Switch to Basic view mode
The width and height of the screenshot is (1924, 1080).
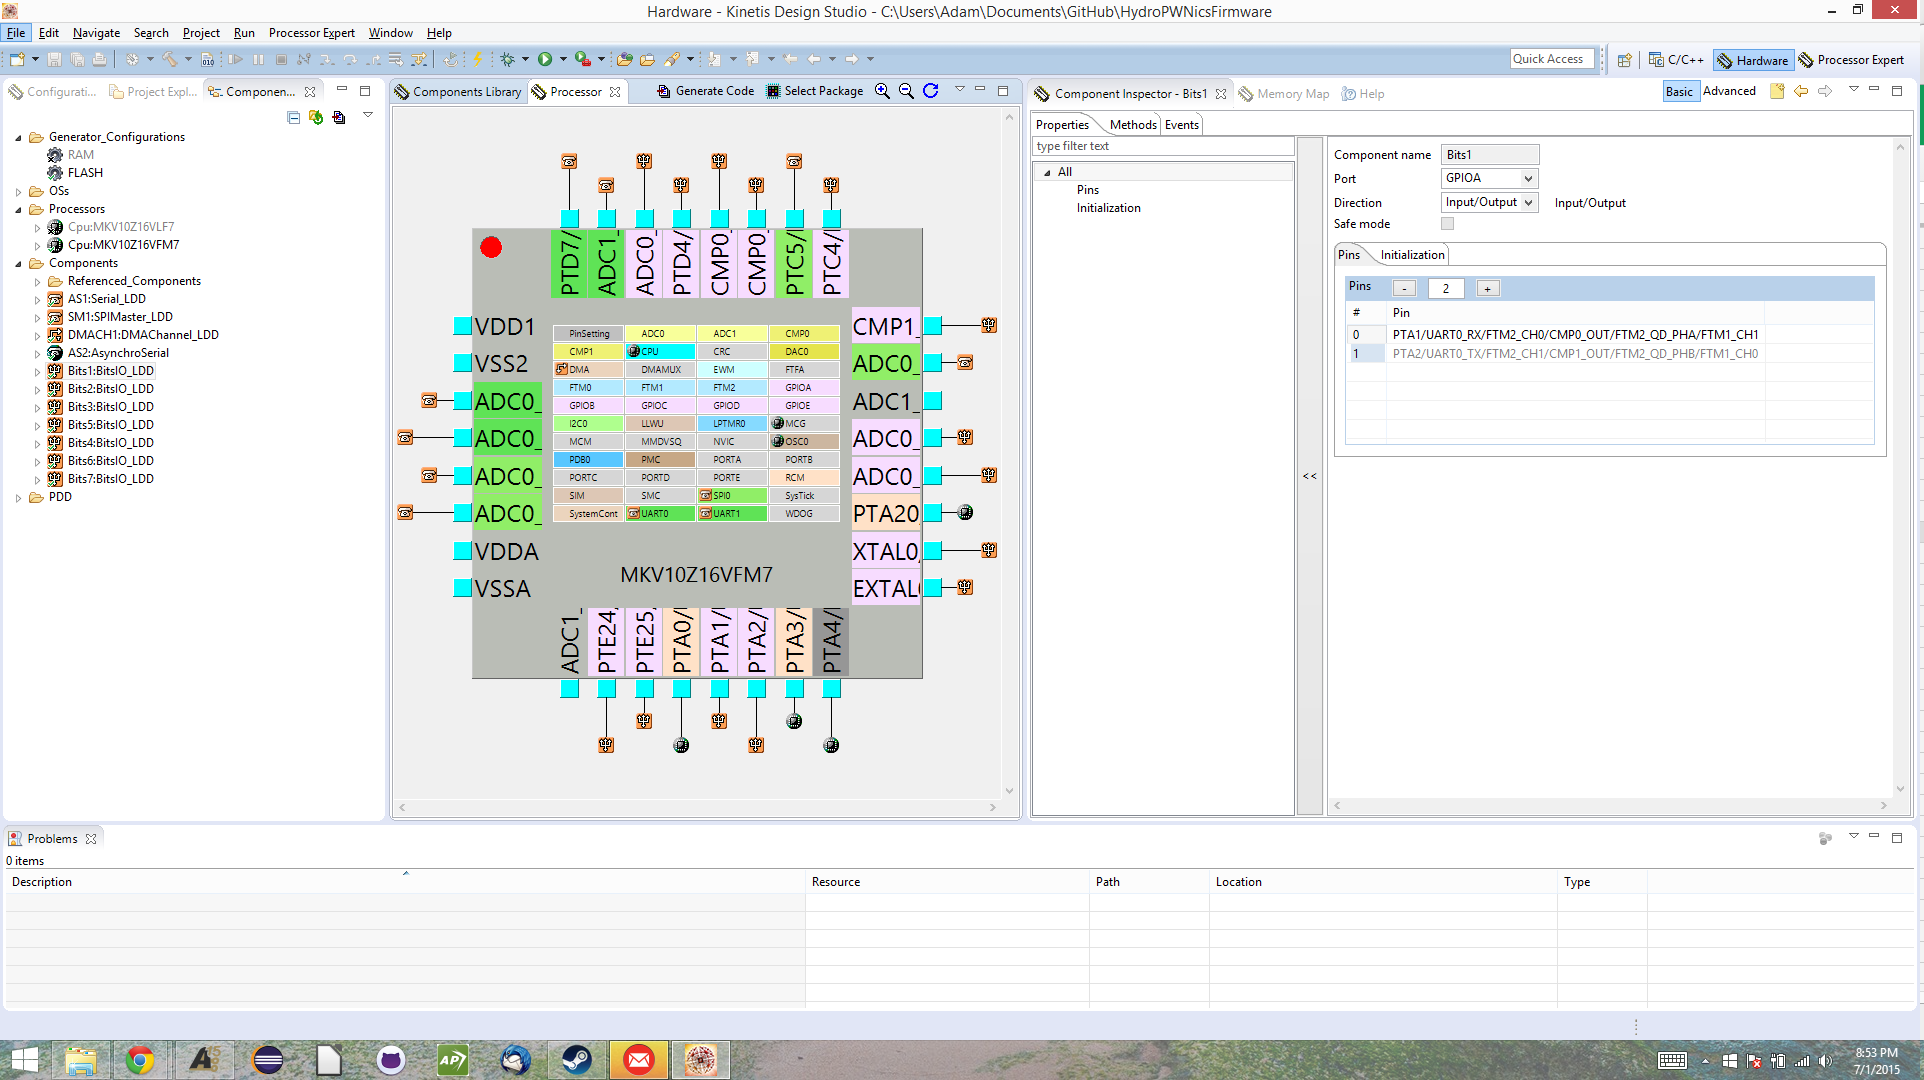pyautogui.click(x=1679, y=91)
